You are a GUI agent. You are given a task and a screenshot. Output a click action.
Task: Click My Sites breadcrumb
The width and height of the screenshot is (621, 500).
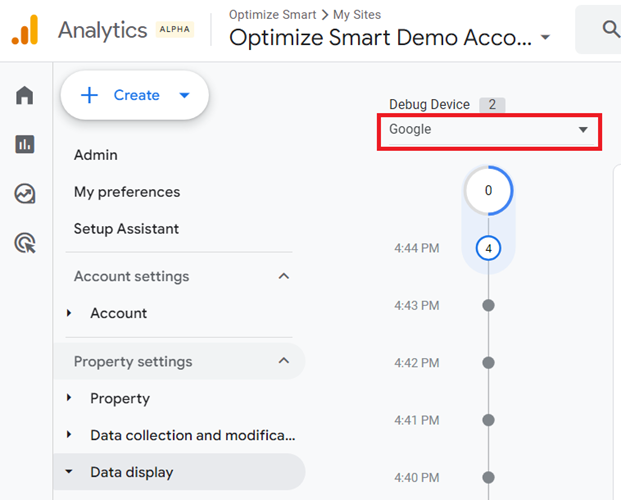(x=357, y=15)
